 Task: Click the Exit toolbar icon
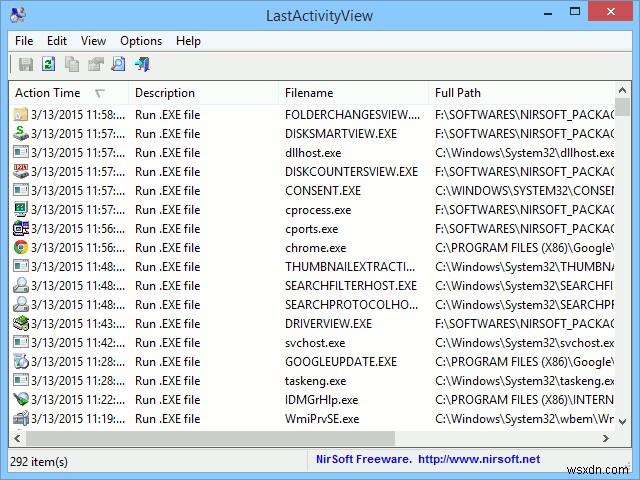coord(142,64)
